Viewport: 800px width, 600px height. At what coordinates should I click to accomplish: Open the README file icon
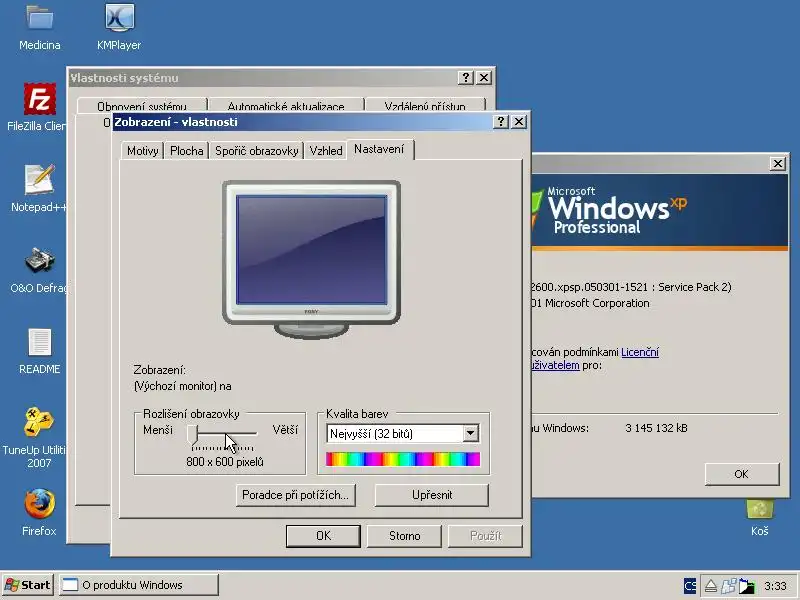(x=40, y=342)
